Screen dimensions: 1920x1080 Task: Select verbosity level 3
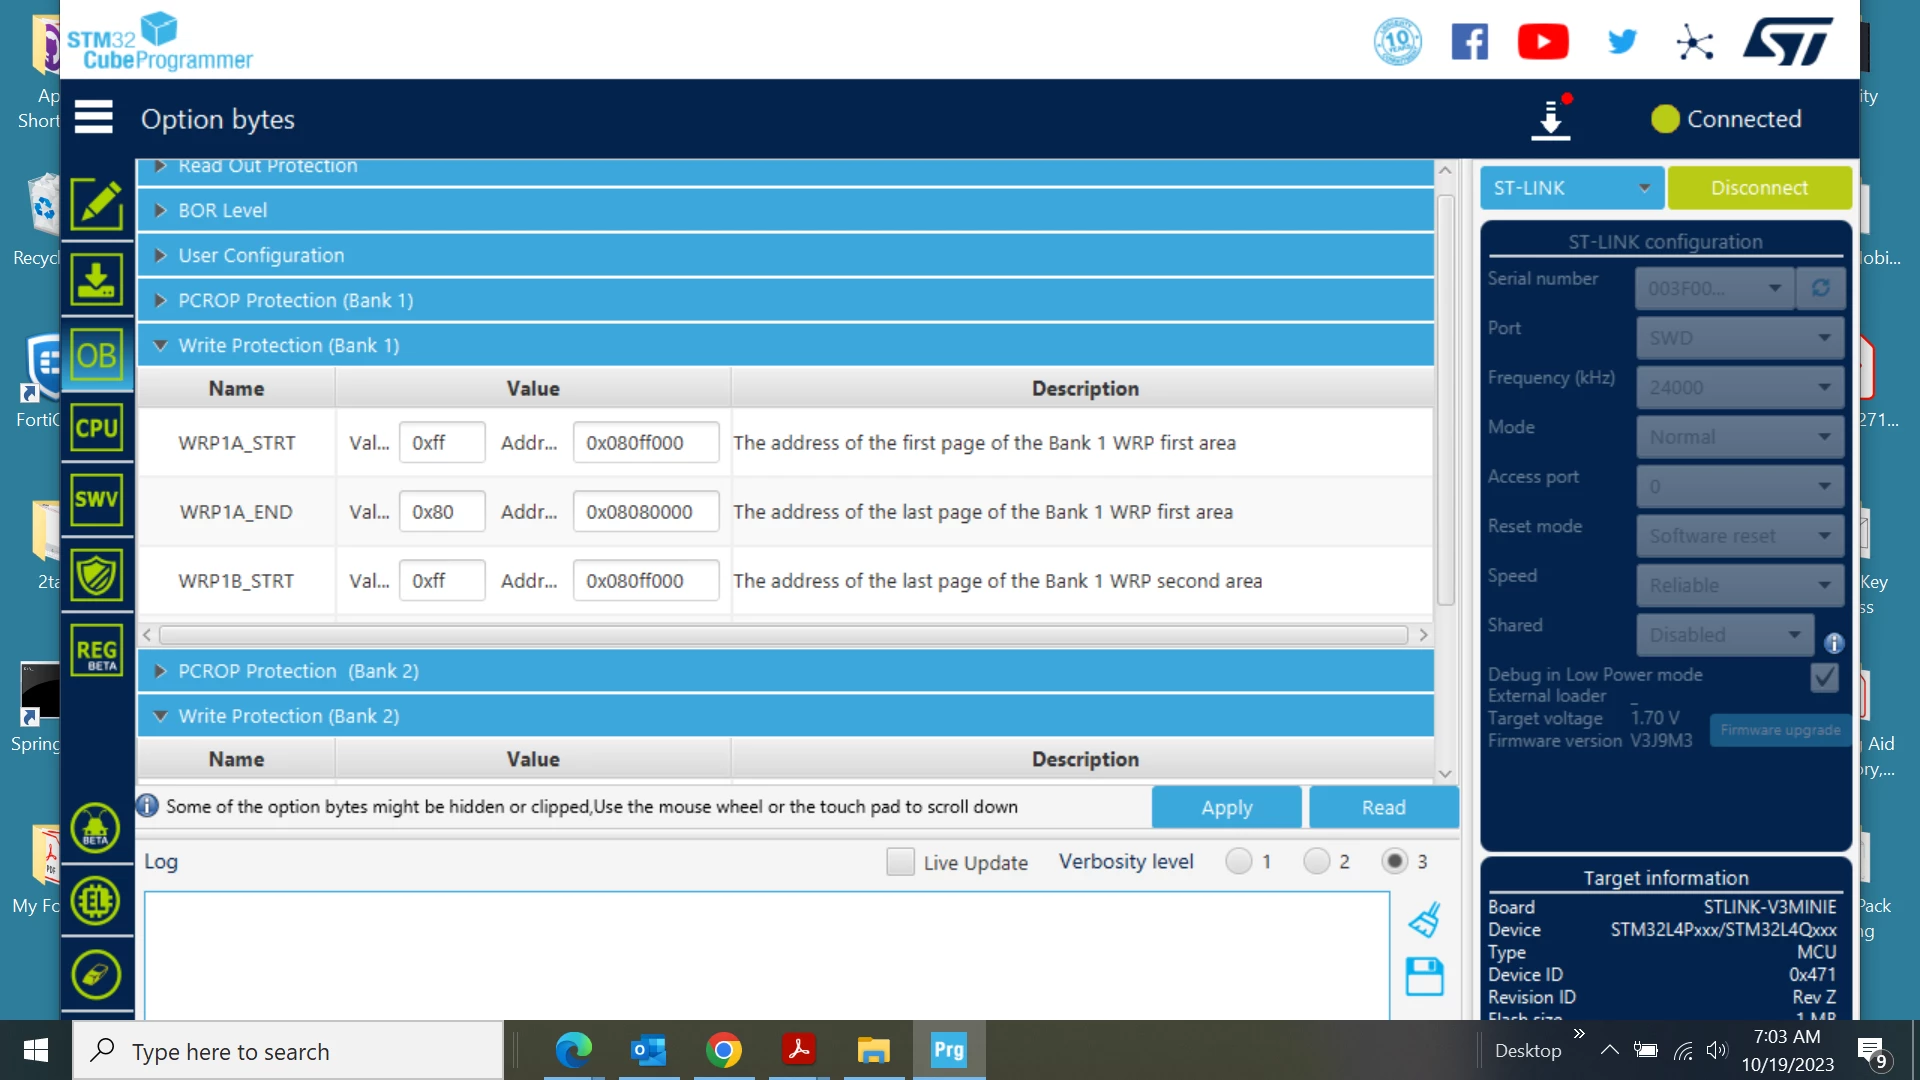1394,861
